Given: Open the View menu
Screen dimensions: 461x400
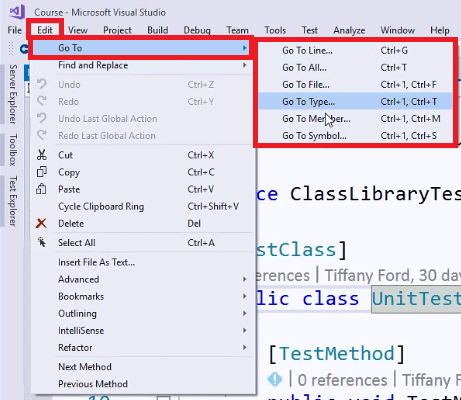Looking at the screenshot, I should (x=78, y=30).
